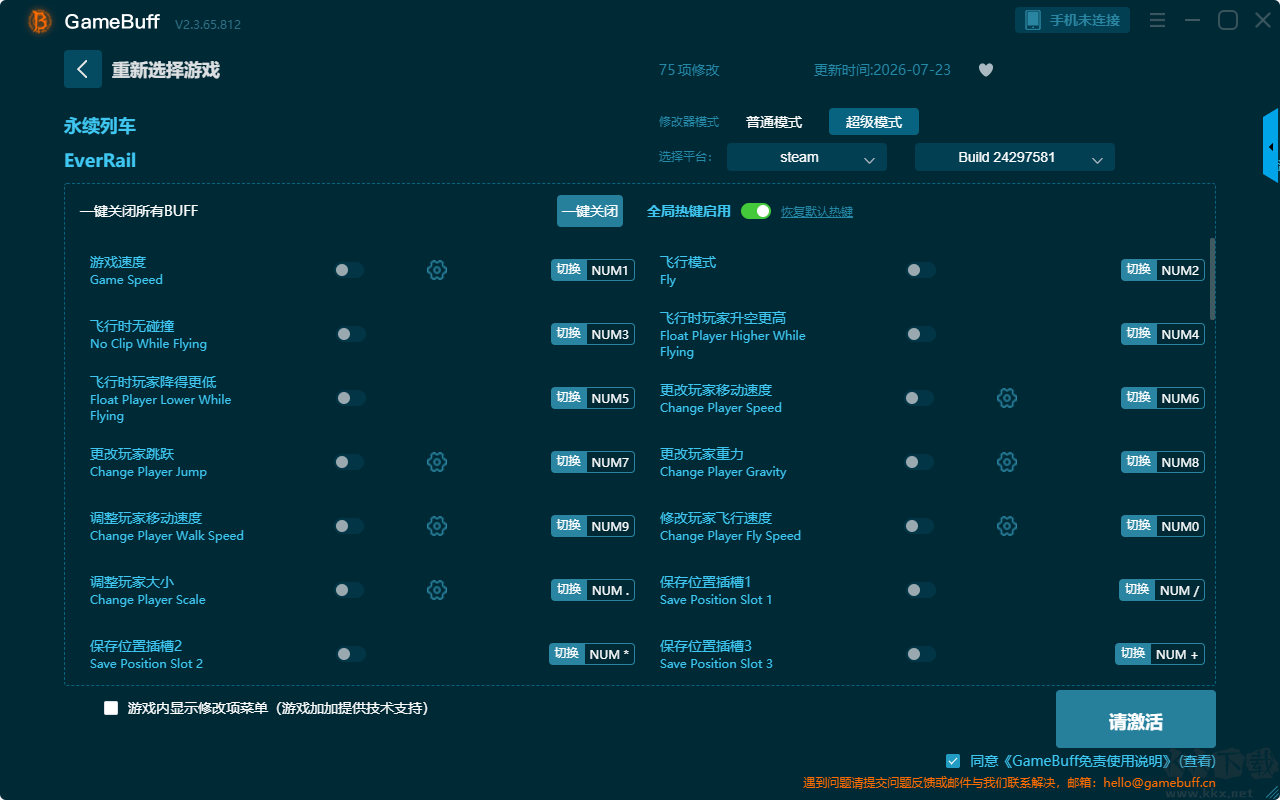Click the NUM + hotkey button

click(1160, 654)
